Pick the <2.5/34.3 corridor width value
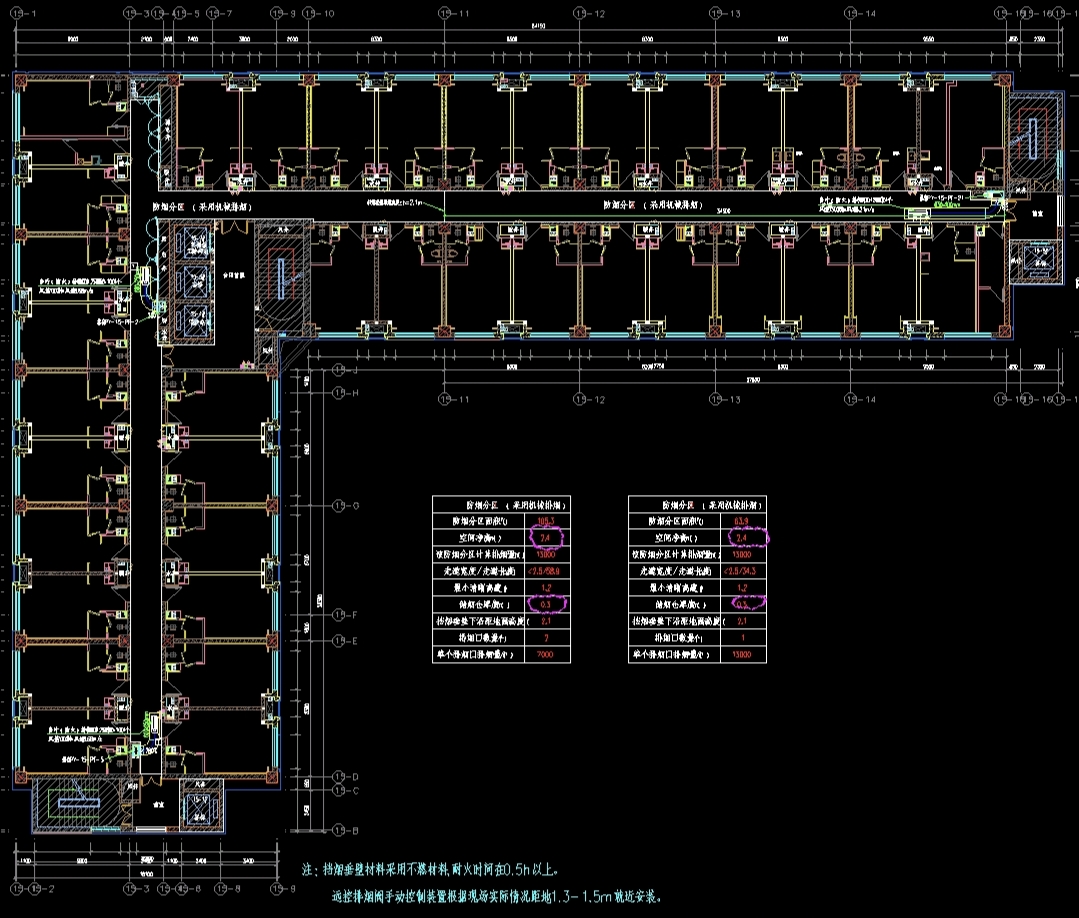 click(x=741, y=571)
